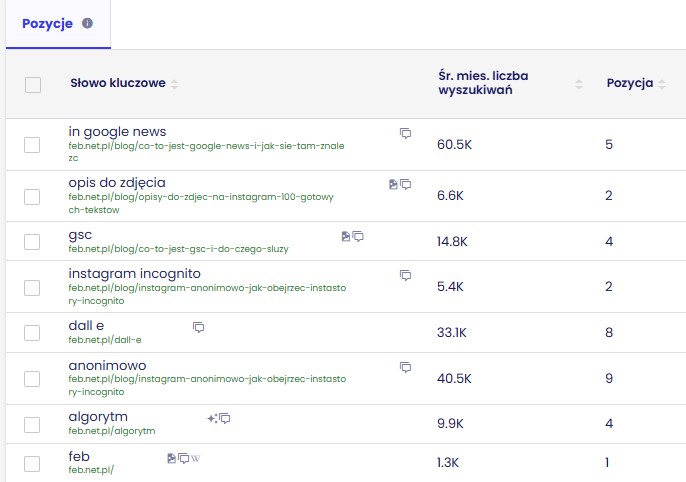Click the comment icon in the 'dall e' row
The width and height of the screenshot is (686, 482).
tap(198, 327)
